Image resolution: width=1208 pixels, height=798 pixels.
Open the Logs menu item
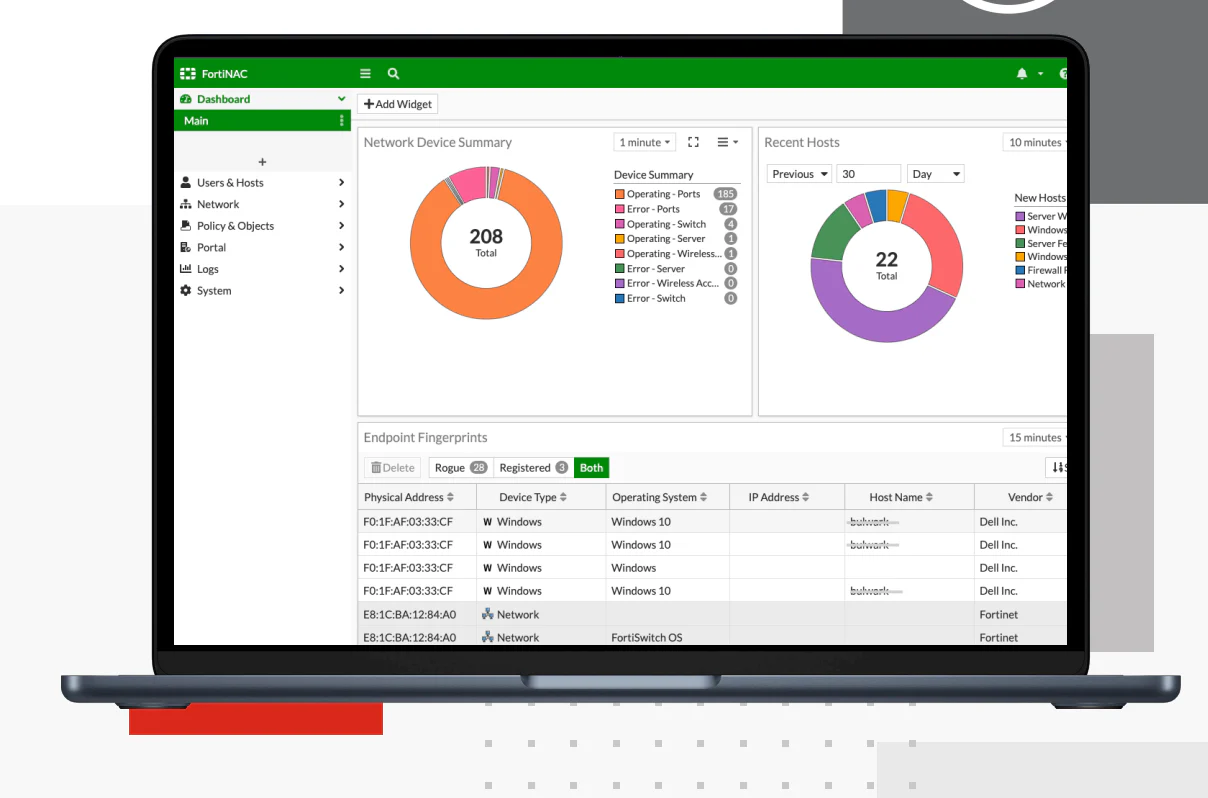coord(262,269)
